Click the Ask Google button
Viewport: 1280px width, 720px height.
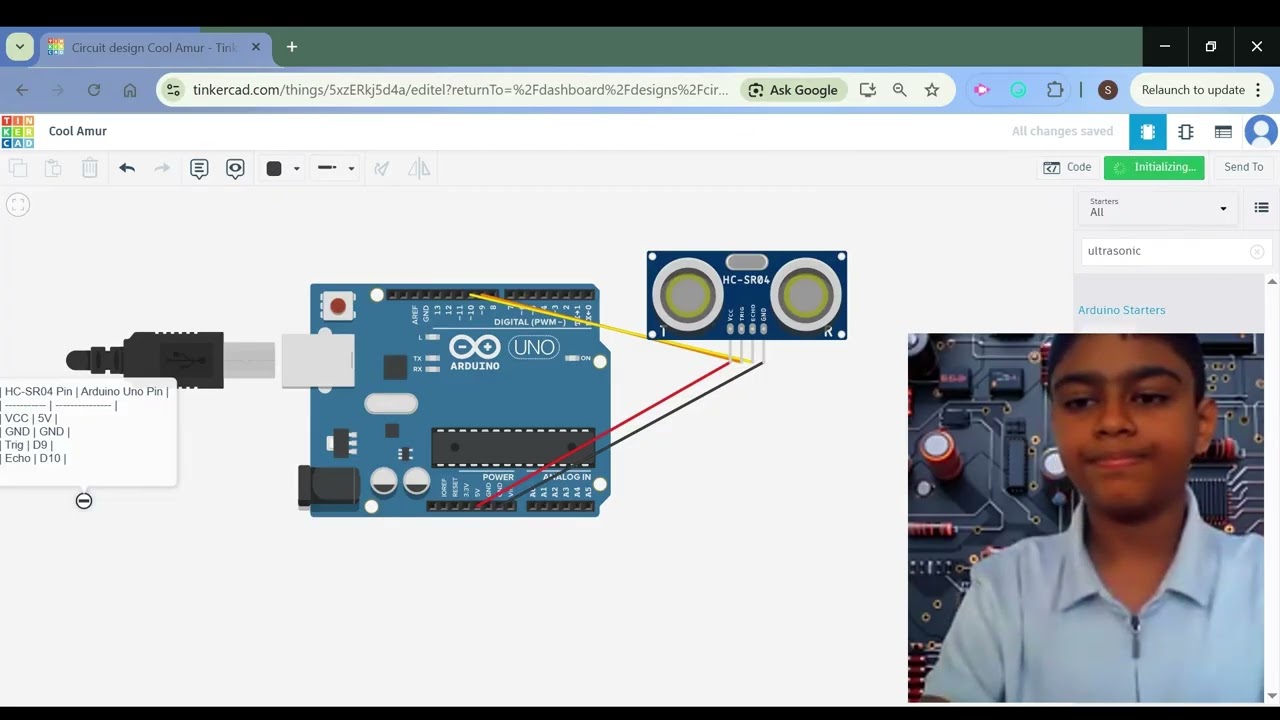(794, 90)
